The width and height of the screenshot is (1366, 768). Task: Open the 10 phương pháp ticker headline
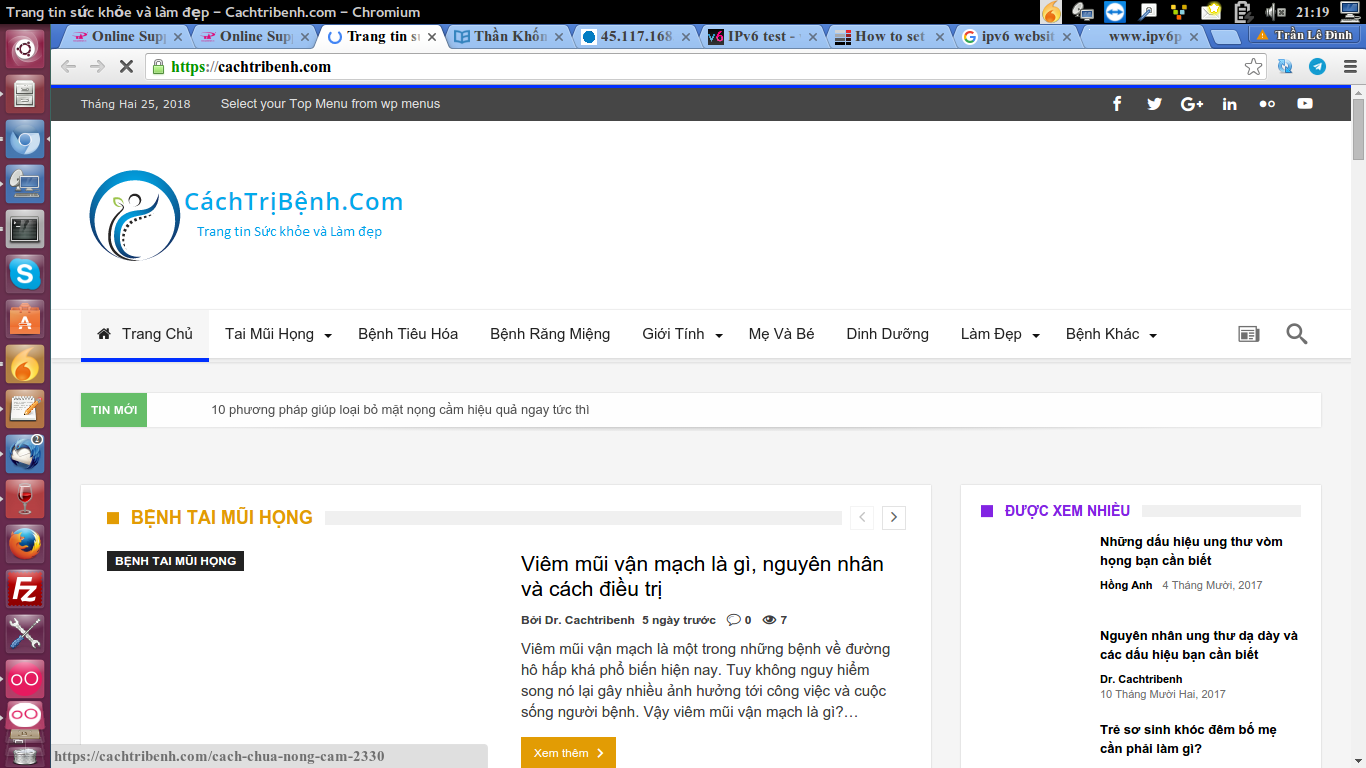click(400, 410)
